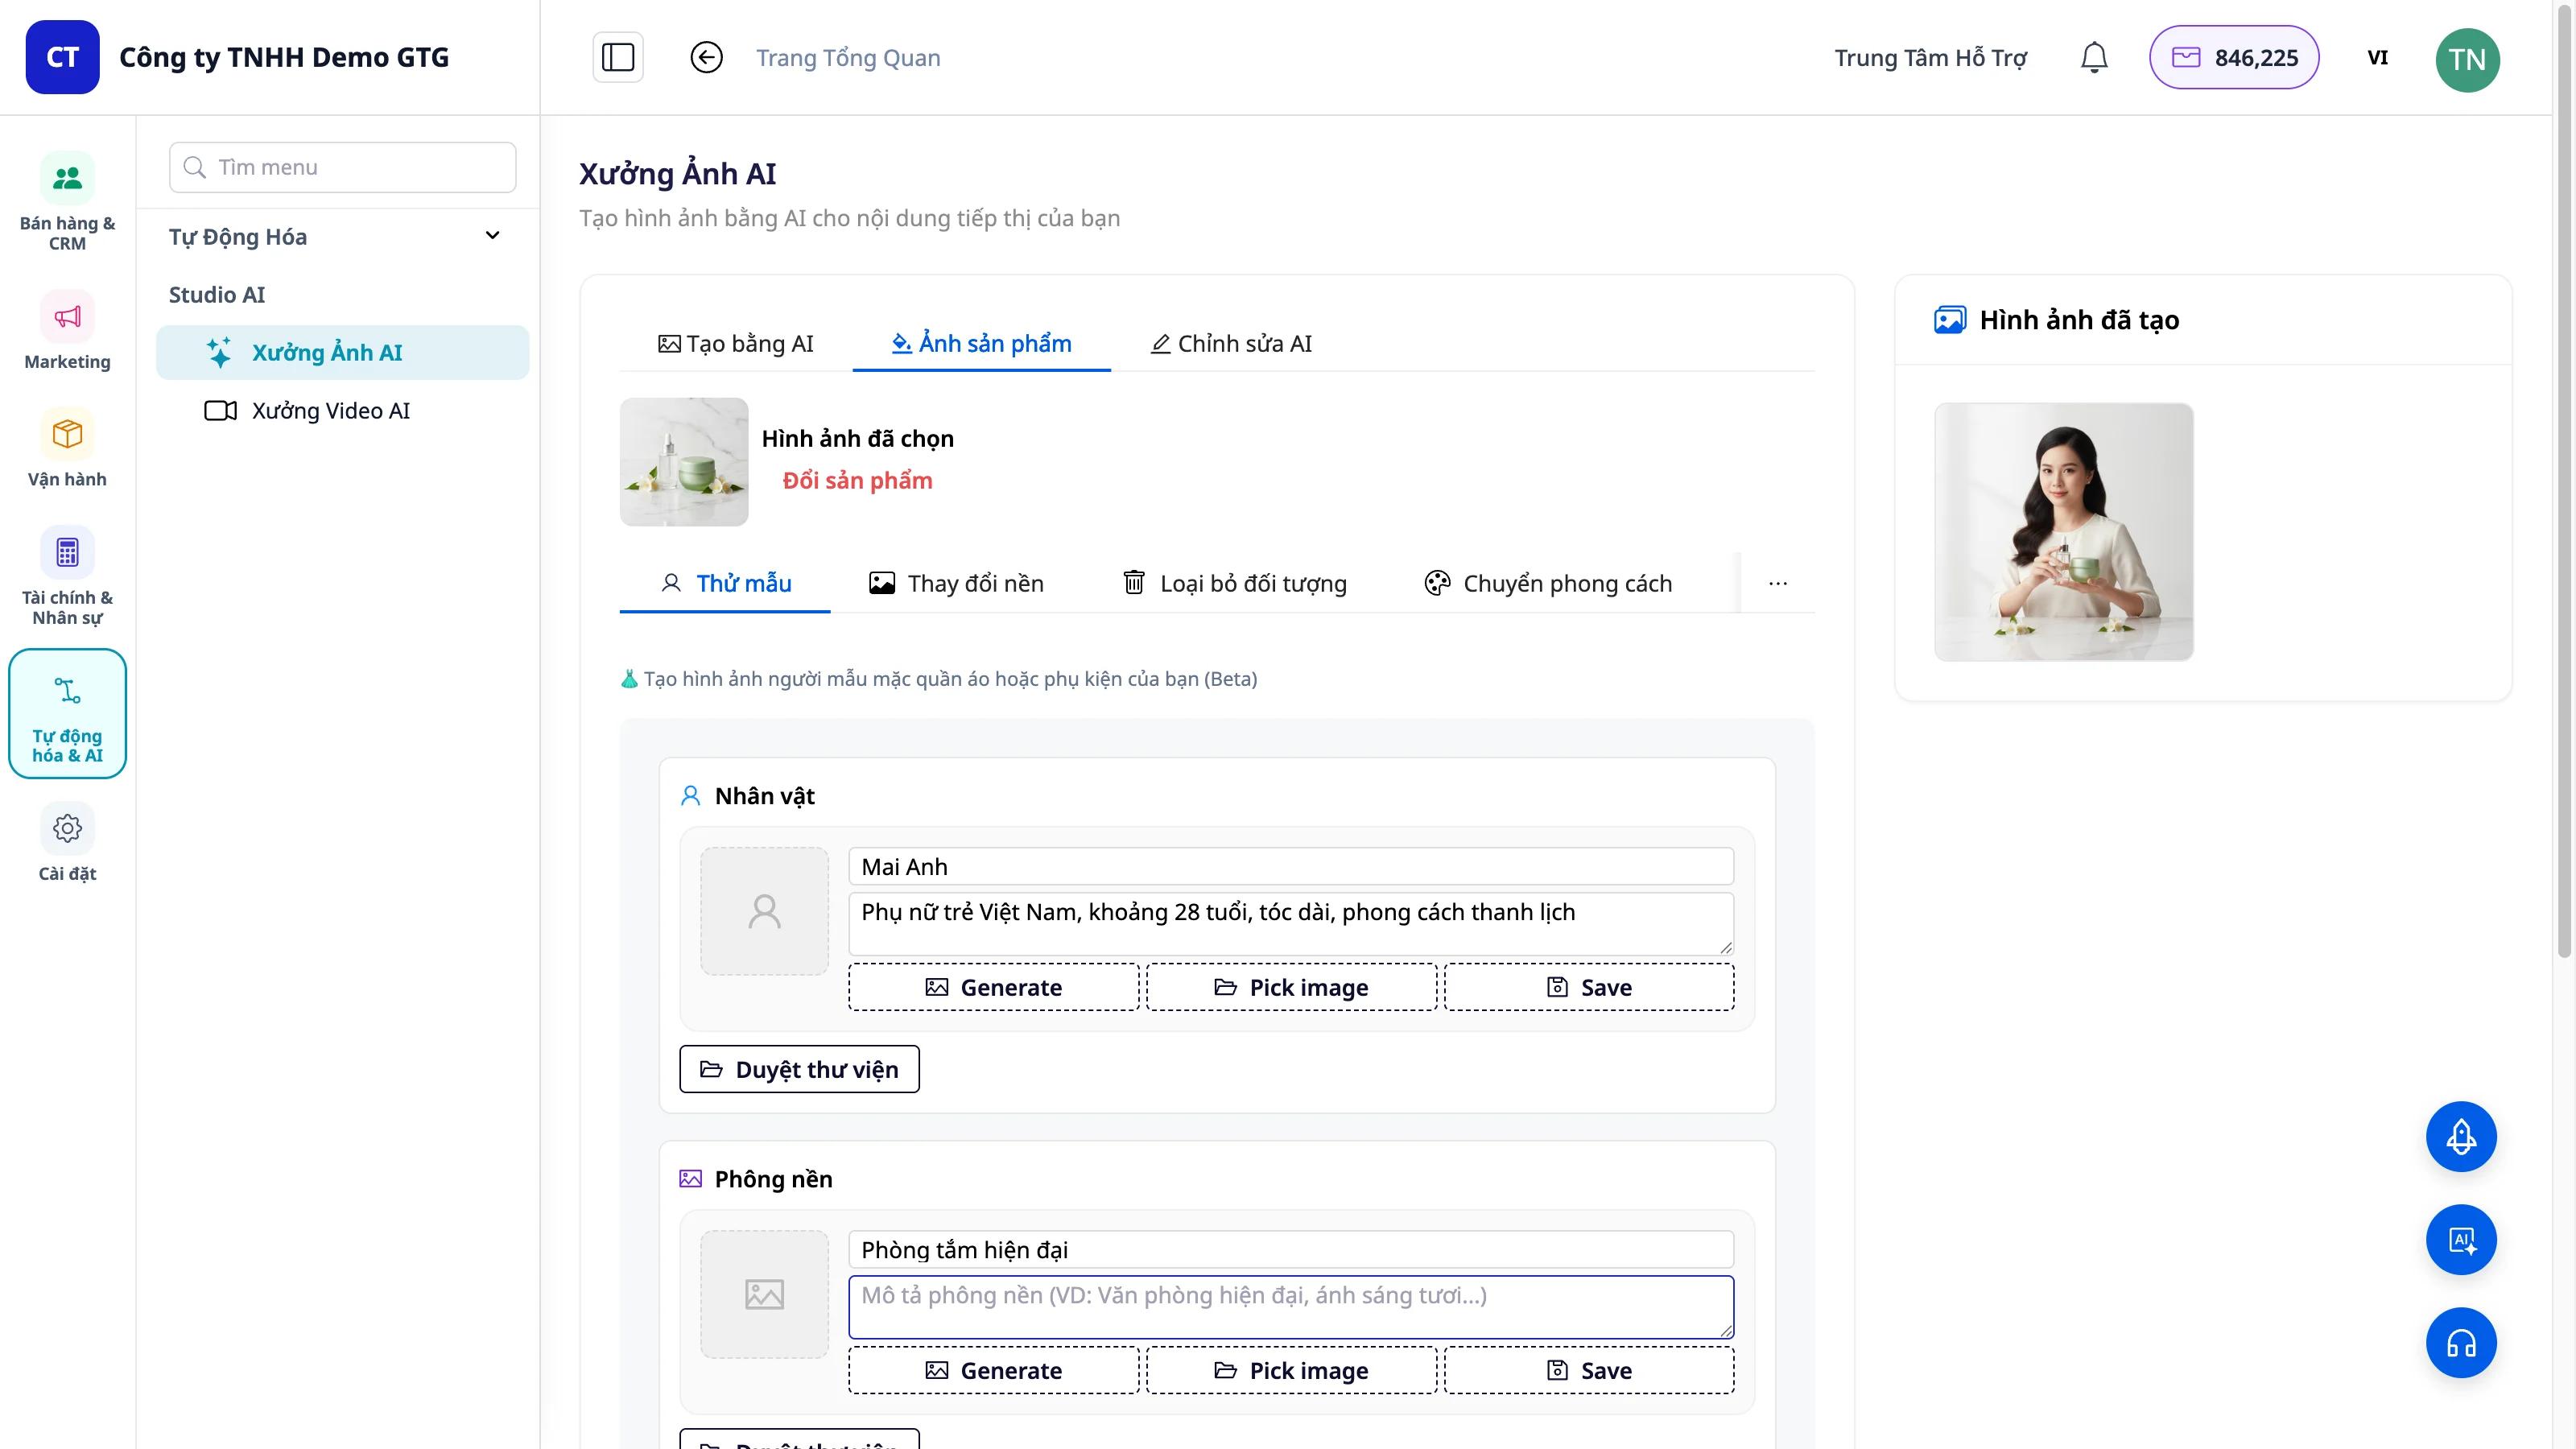Click the AI image floating button
This screenshot has width=2576, height=1449.
click(x=2461, y=1240)
